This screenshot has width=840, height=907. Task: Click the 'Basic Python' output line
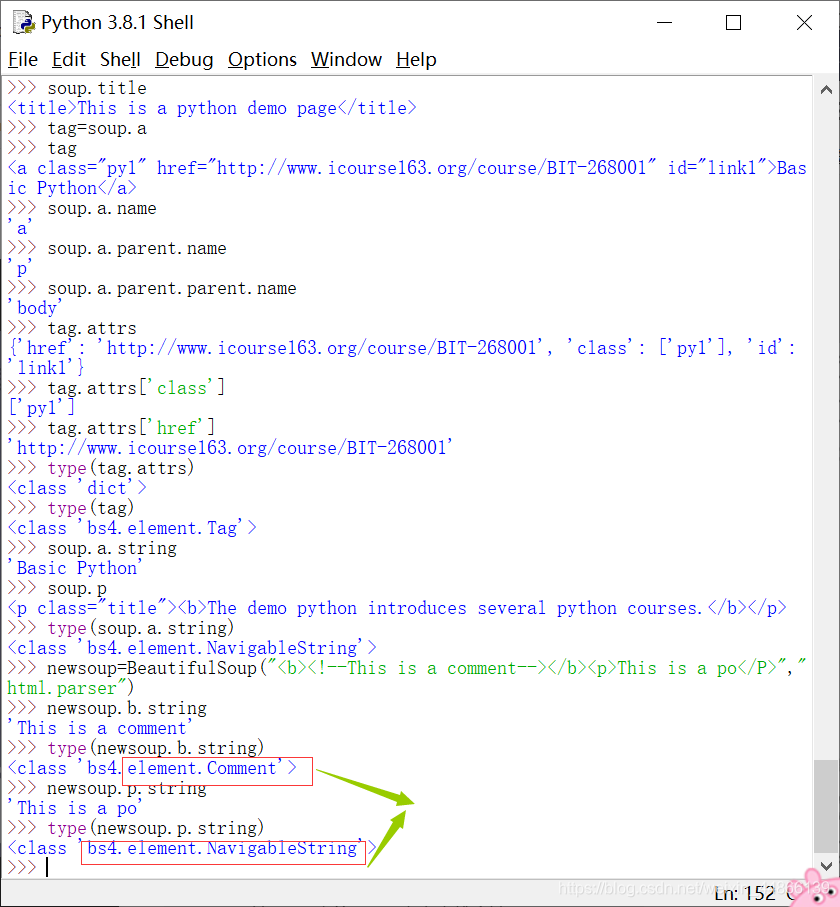pyautogui.click(x=75, y=568)
